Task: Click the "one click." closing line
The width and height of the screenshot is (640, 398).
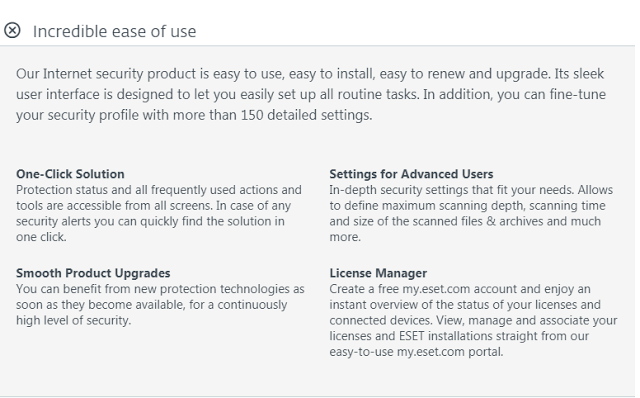Action: [x=41, y=237]
